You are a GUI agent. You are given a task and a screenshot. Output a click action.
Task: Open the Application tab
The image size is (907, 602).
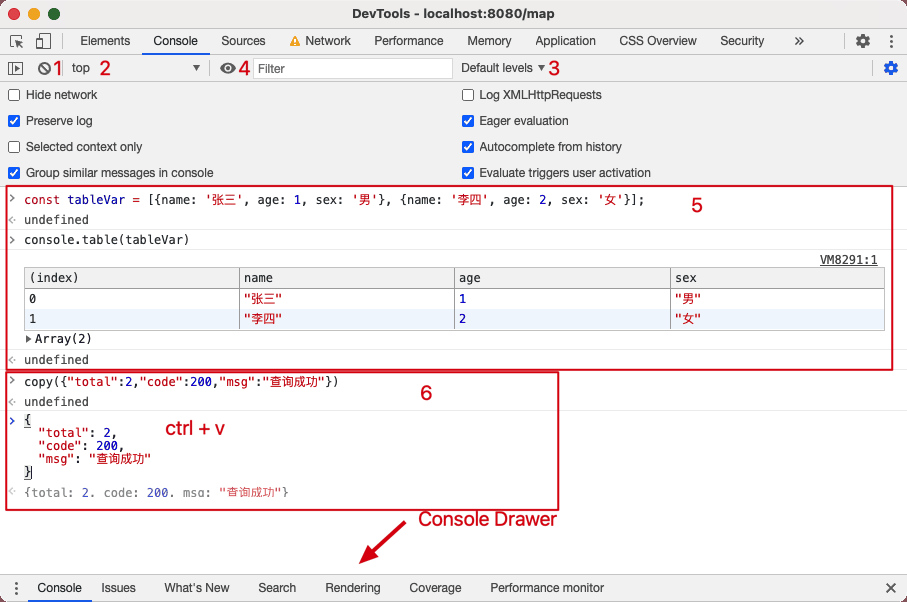(565, 41)
